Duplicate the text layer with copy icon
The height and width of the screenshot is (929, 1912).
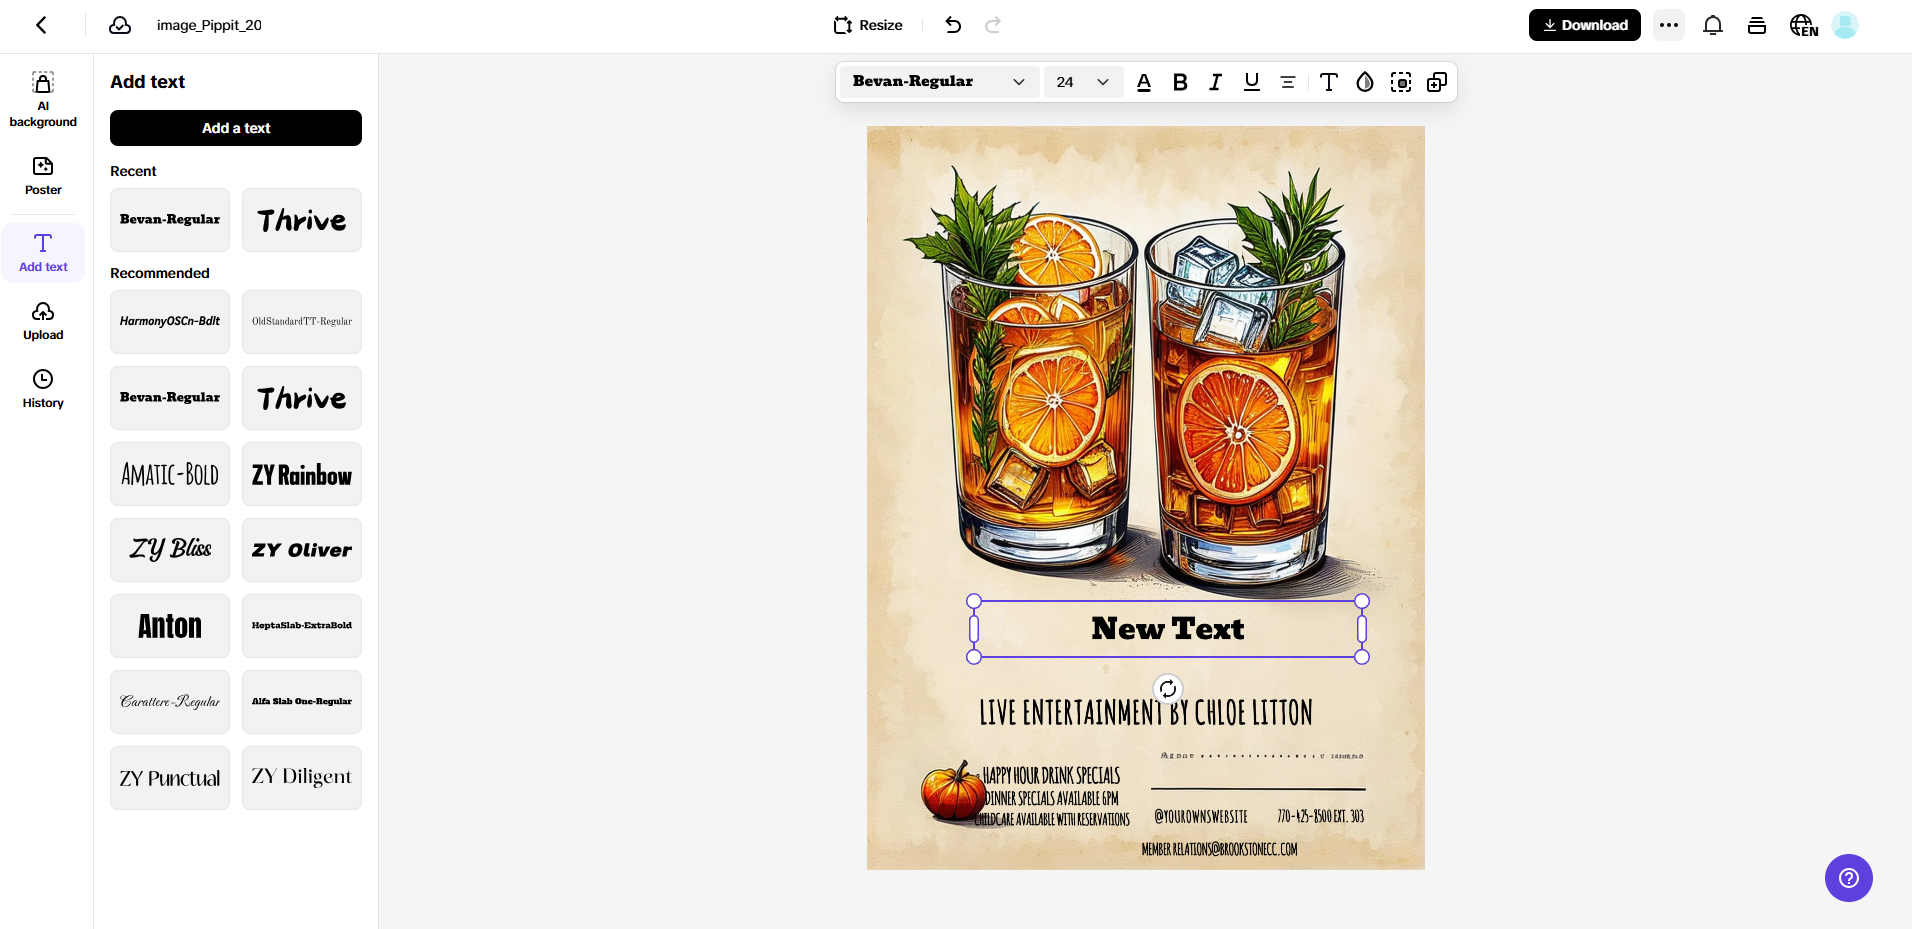(x=1436, y=82)
